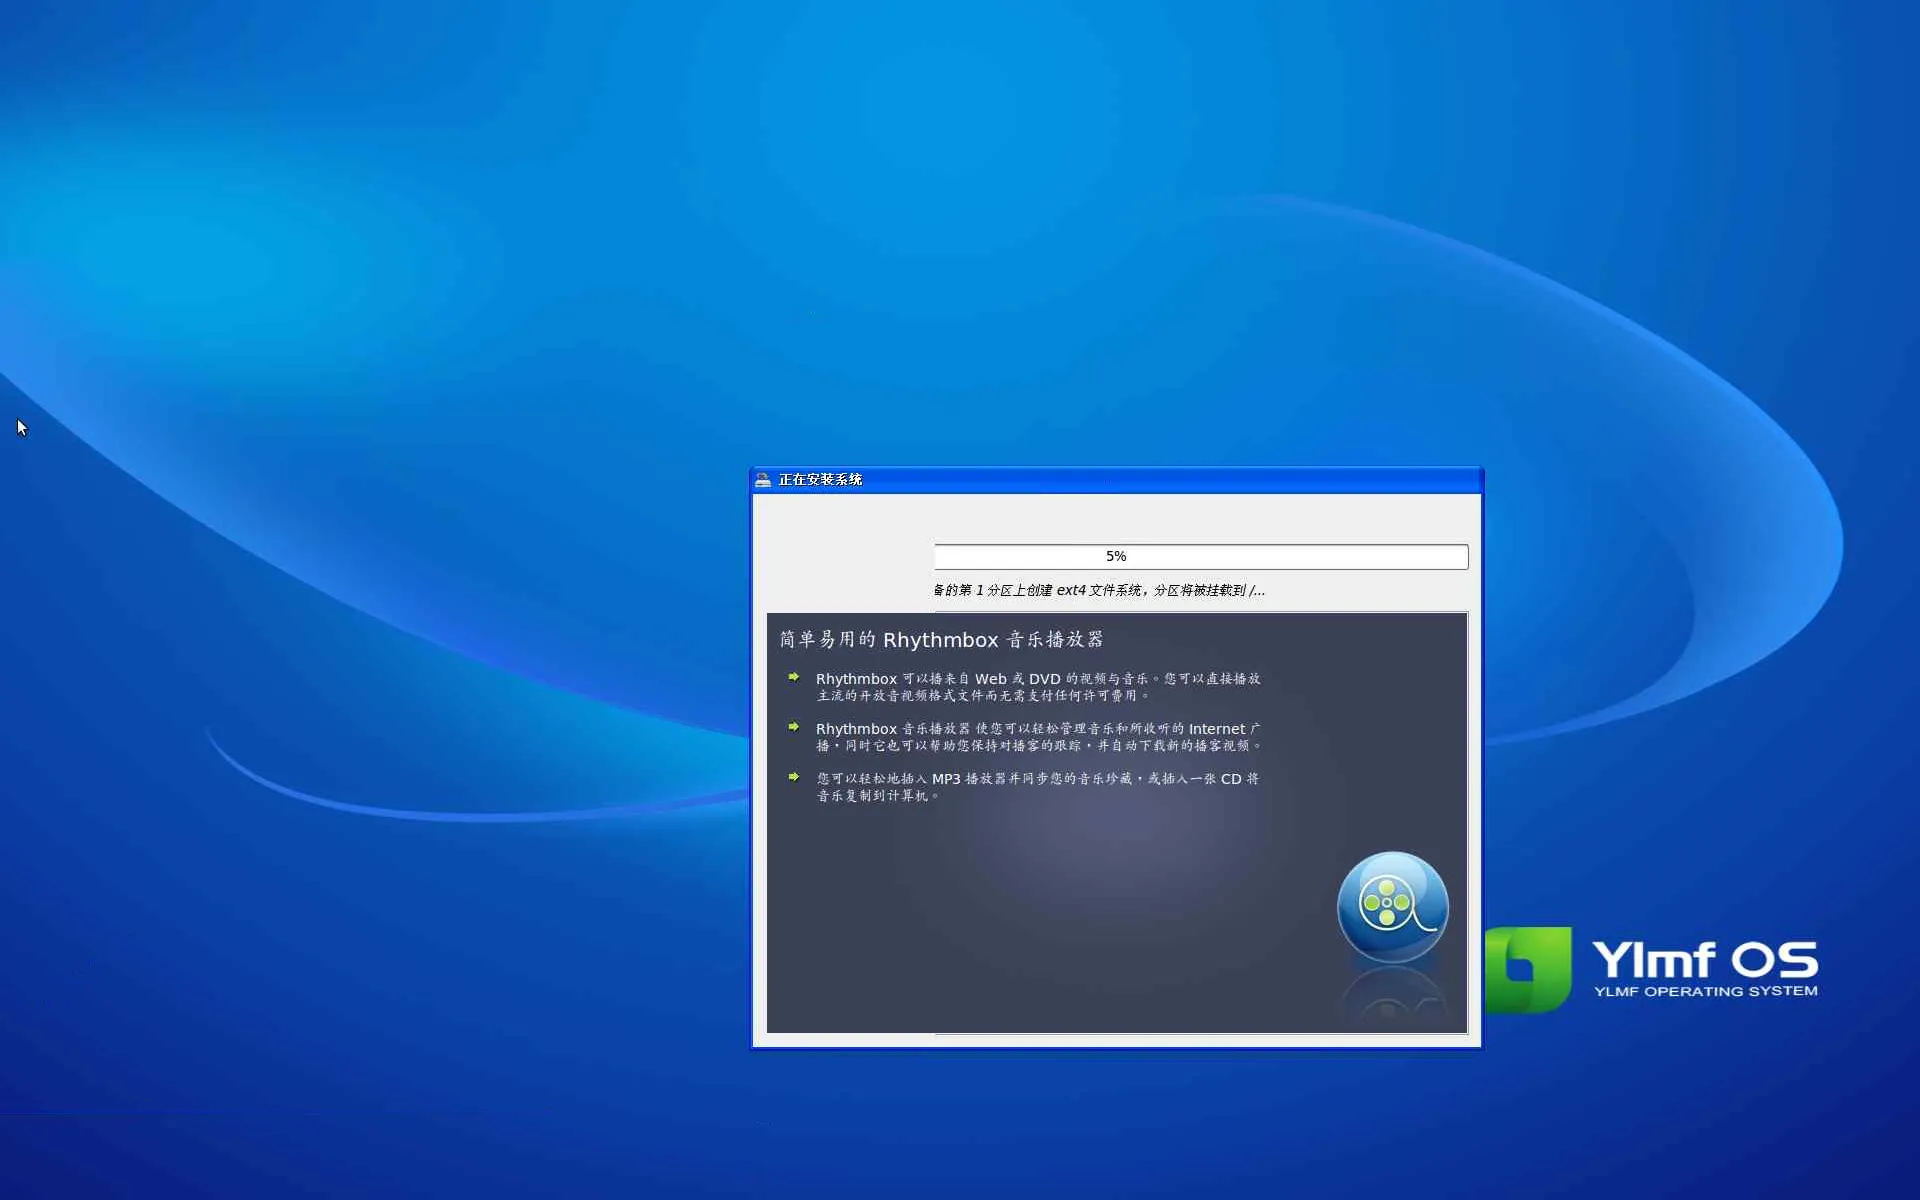The width and height of the screenshot is (1920, 1200).
Task: Click the '正在安装系统' window title text
Action: 820,480
